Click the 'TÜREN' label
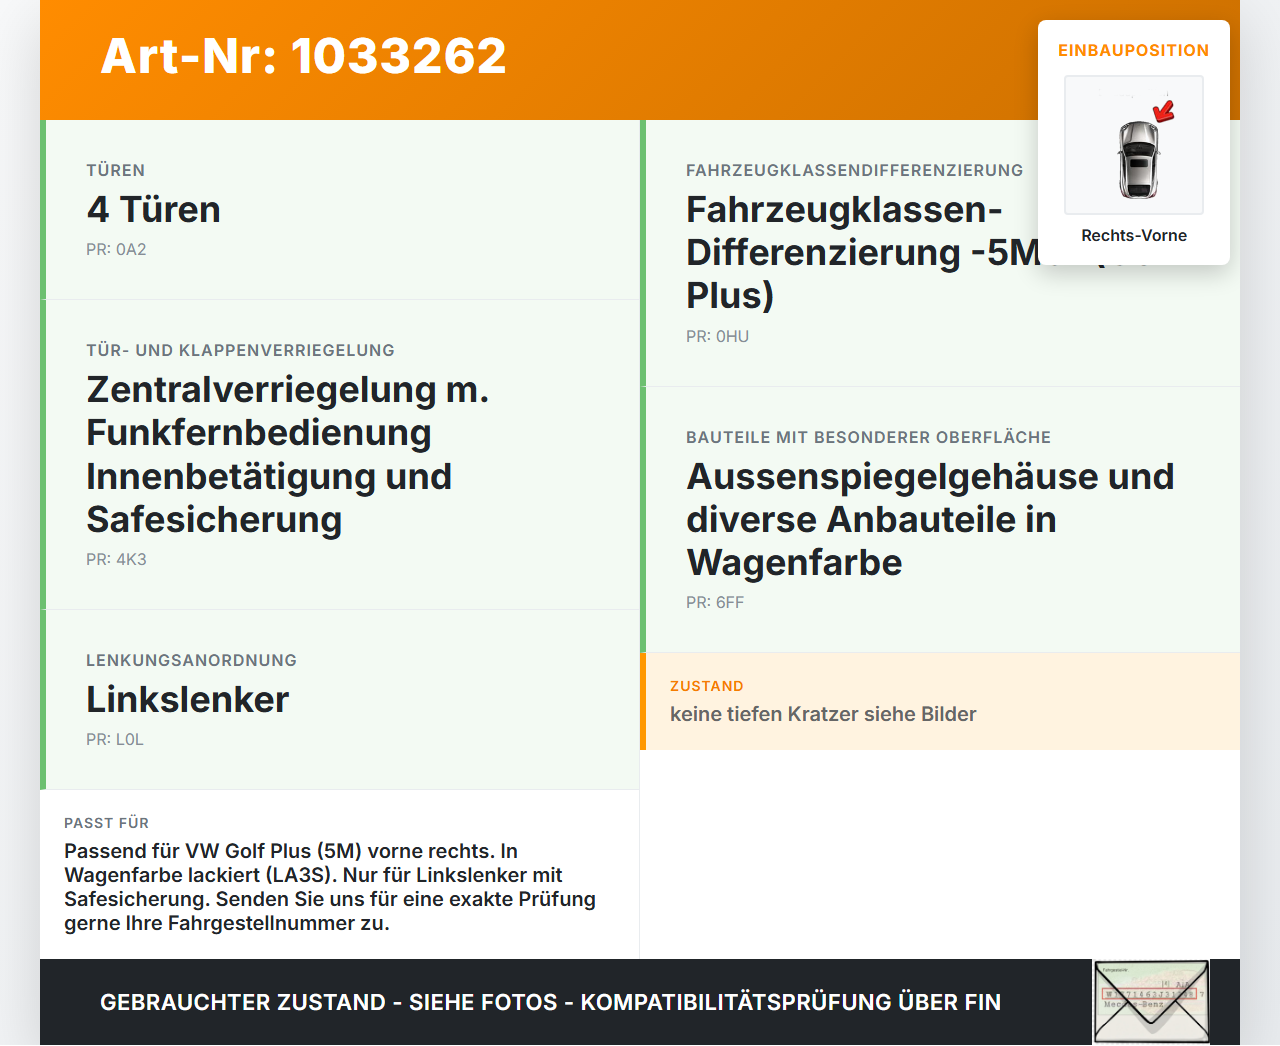The width and height of the screenshot is (1280, 1046). [x=116, y=170]
